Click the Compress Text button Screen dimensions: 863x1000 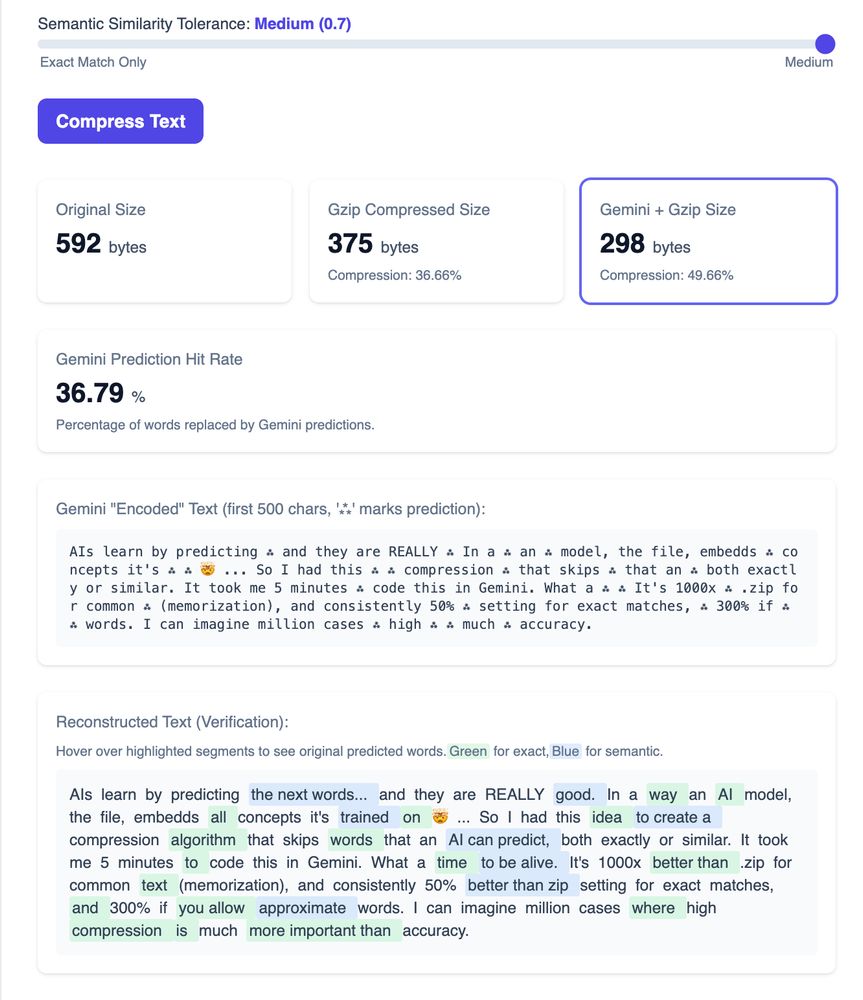(120, 121)
